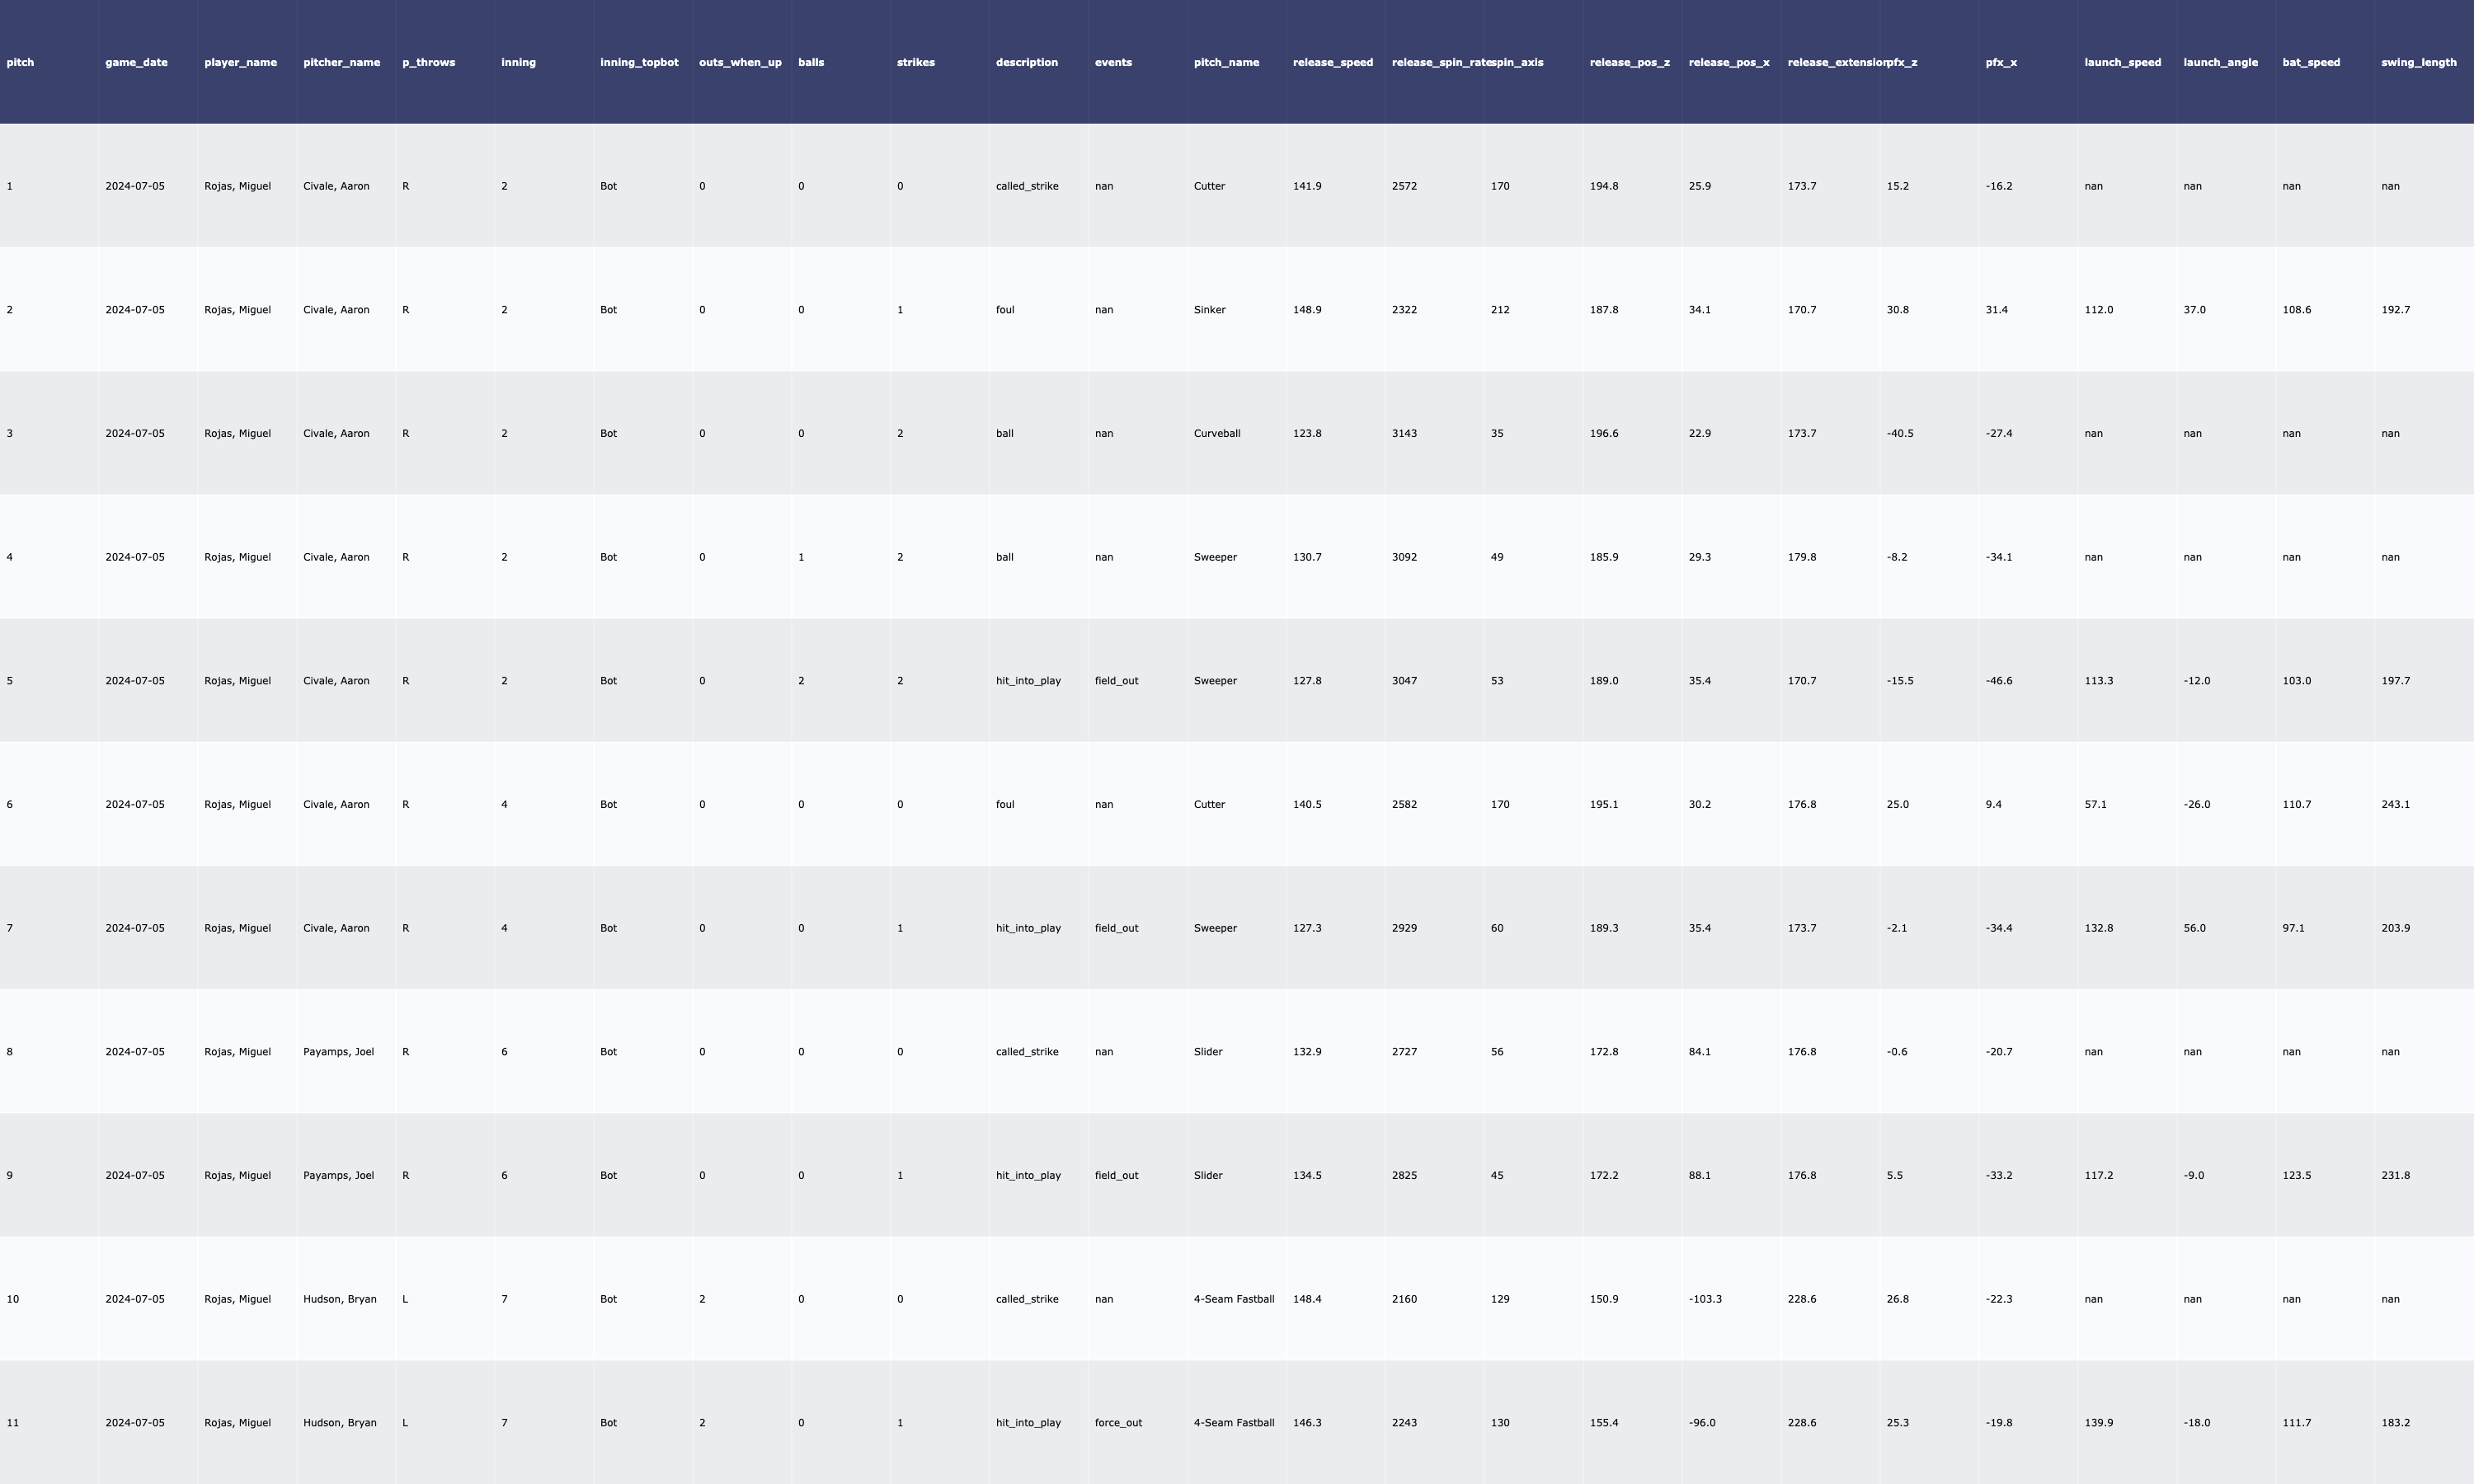Click the release_speed column header
Viewport: 2474px width, 1484px height.
(1332, 62)
